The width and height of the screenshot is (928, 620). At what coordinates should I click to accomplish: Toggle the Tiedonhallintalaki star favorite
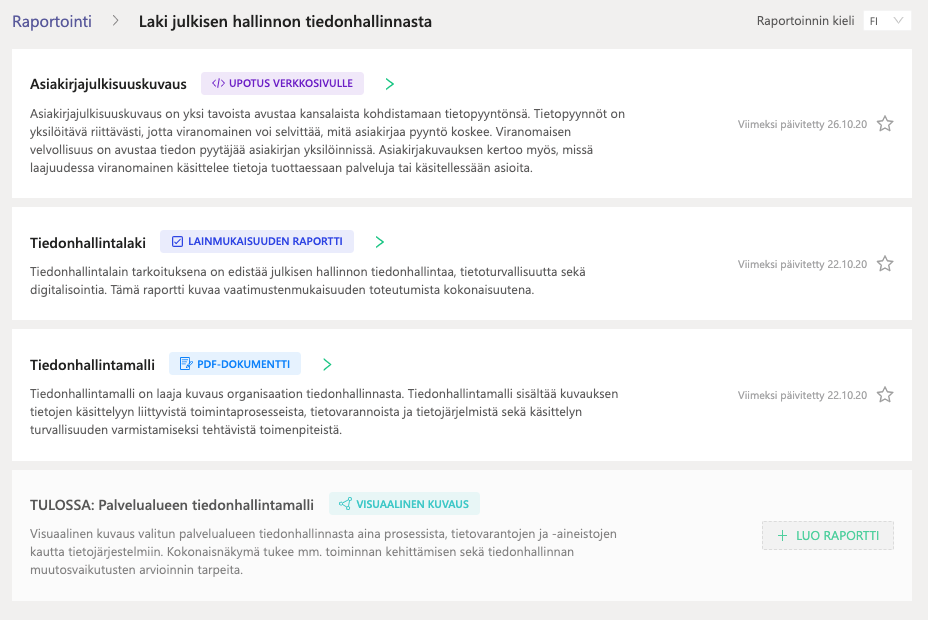tap(885, 264)
